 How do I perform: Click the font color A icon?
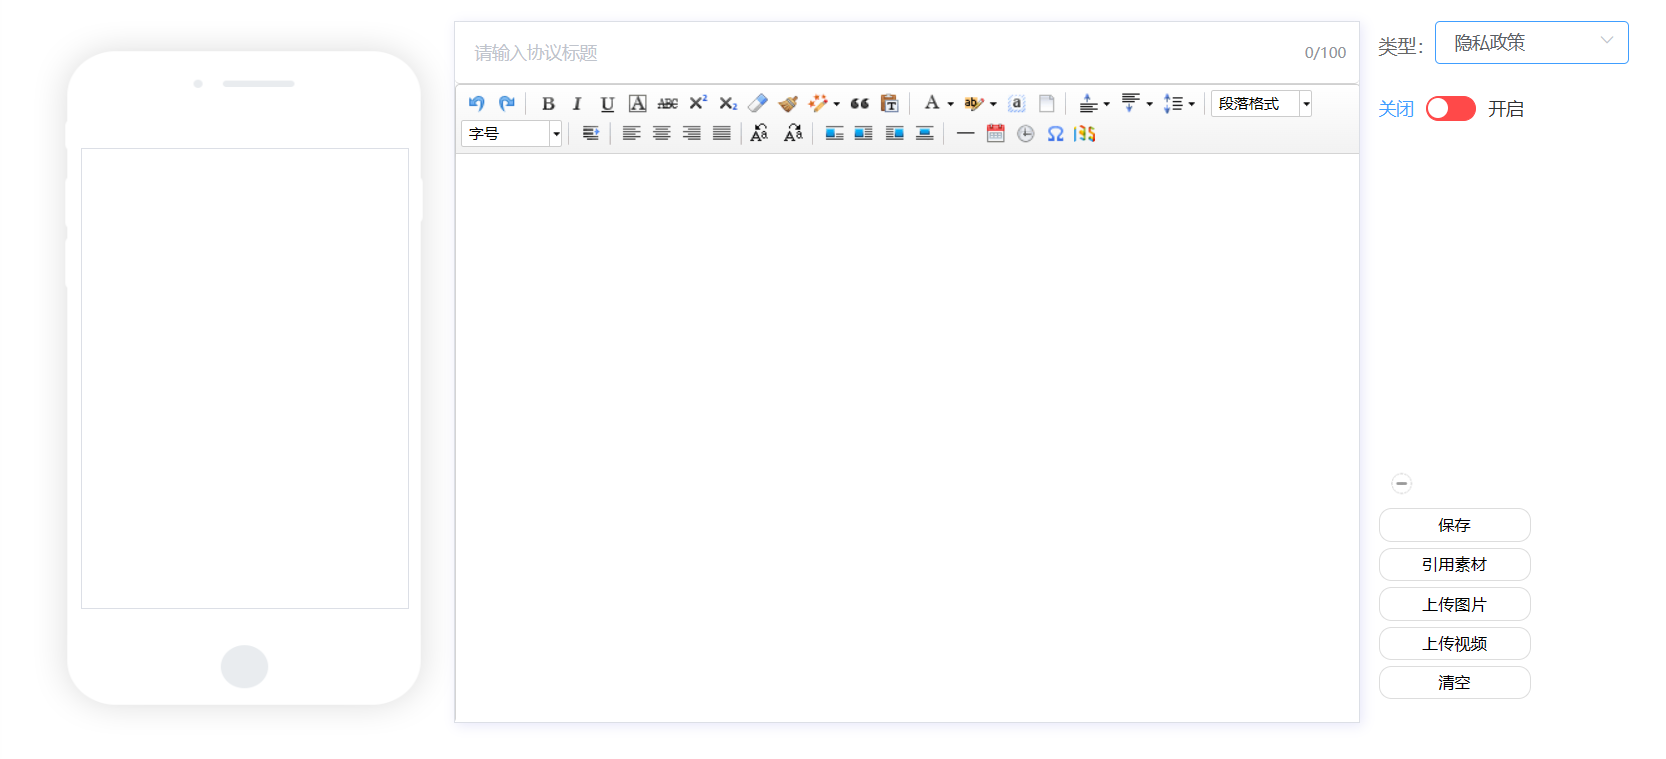pos(931,103)
